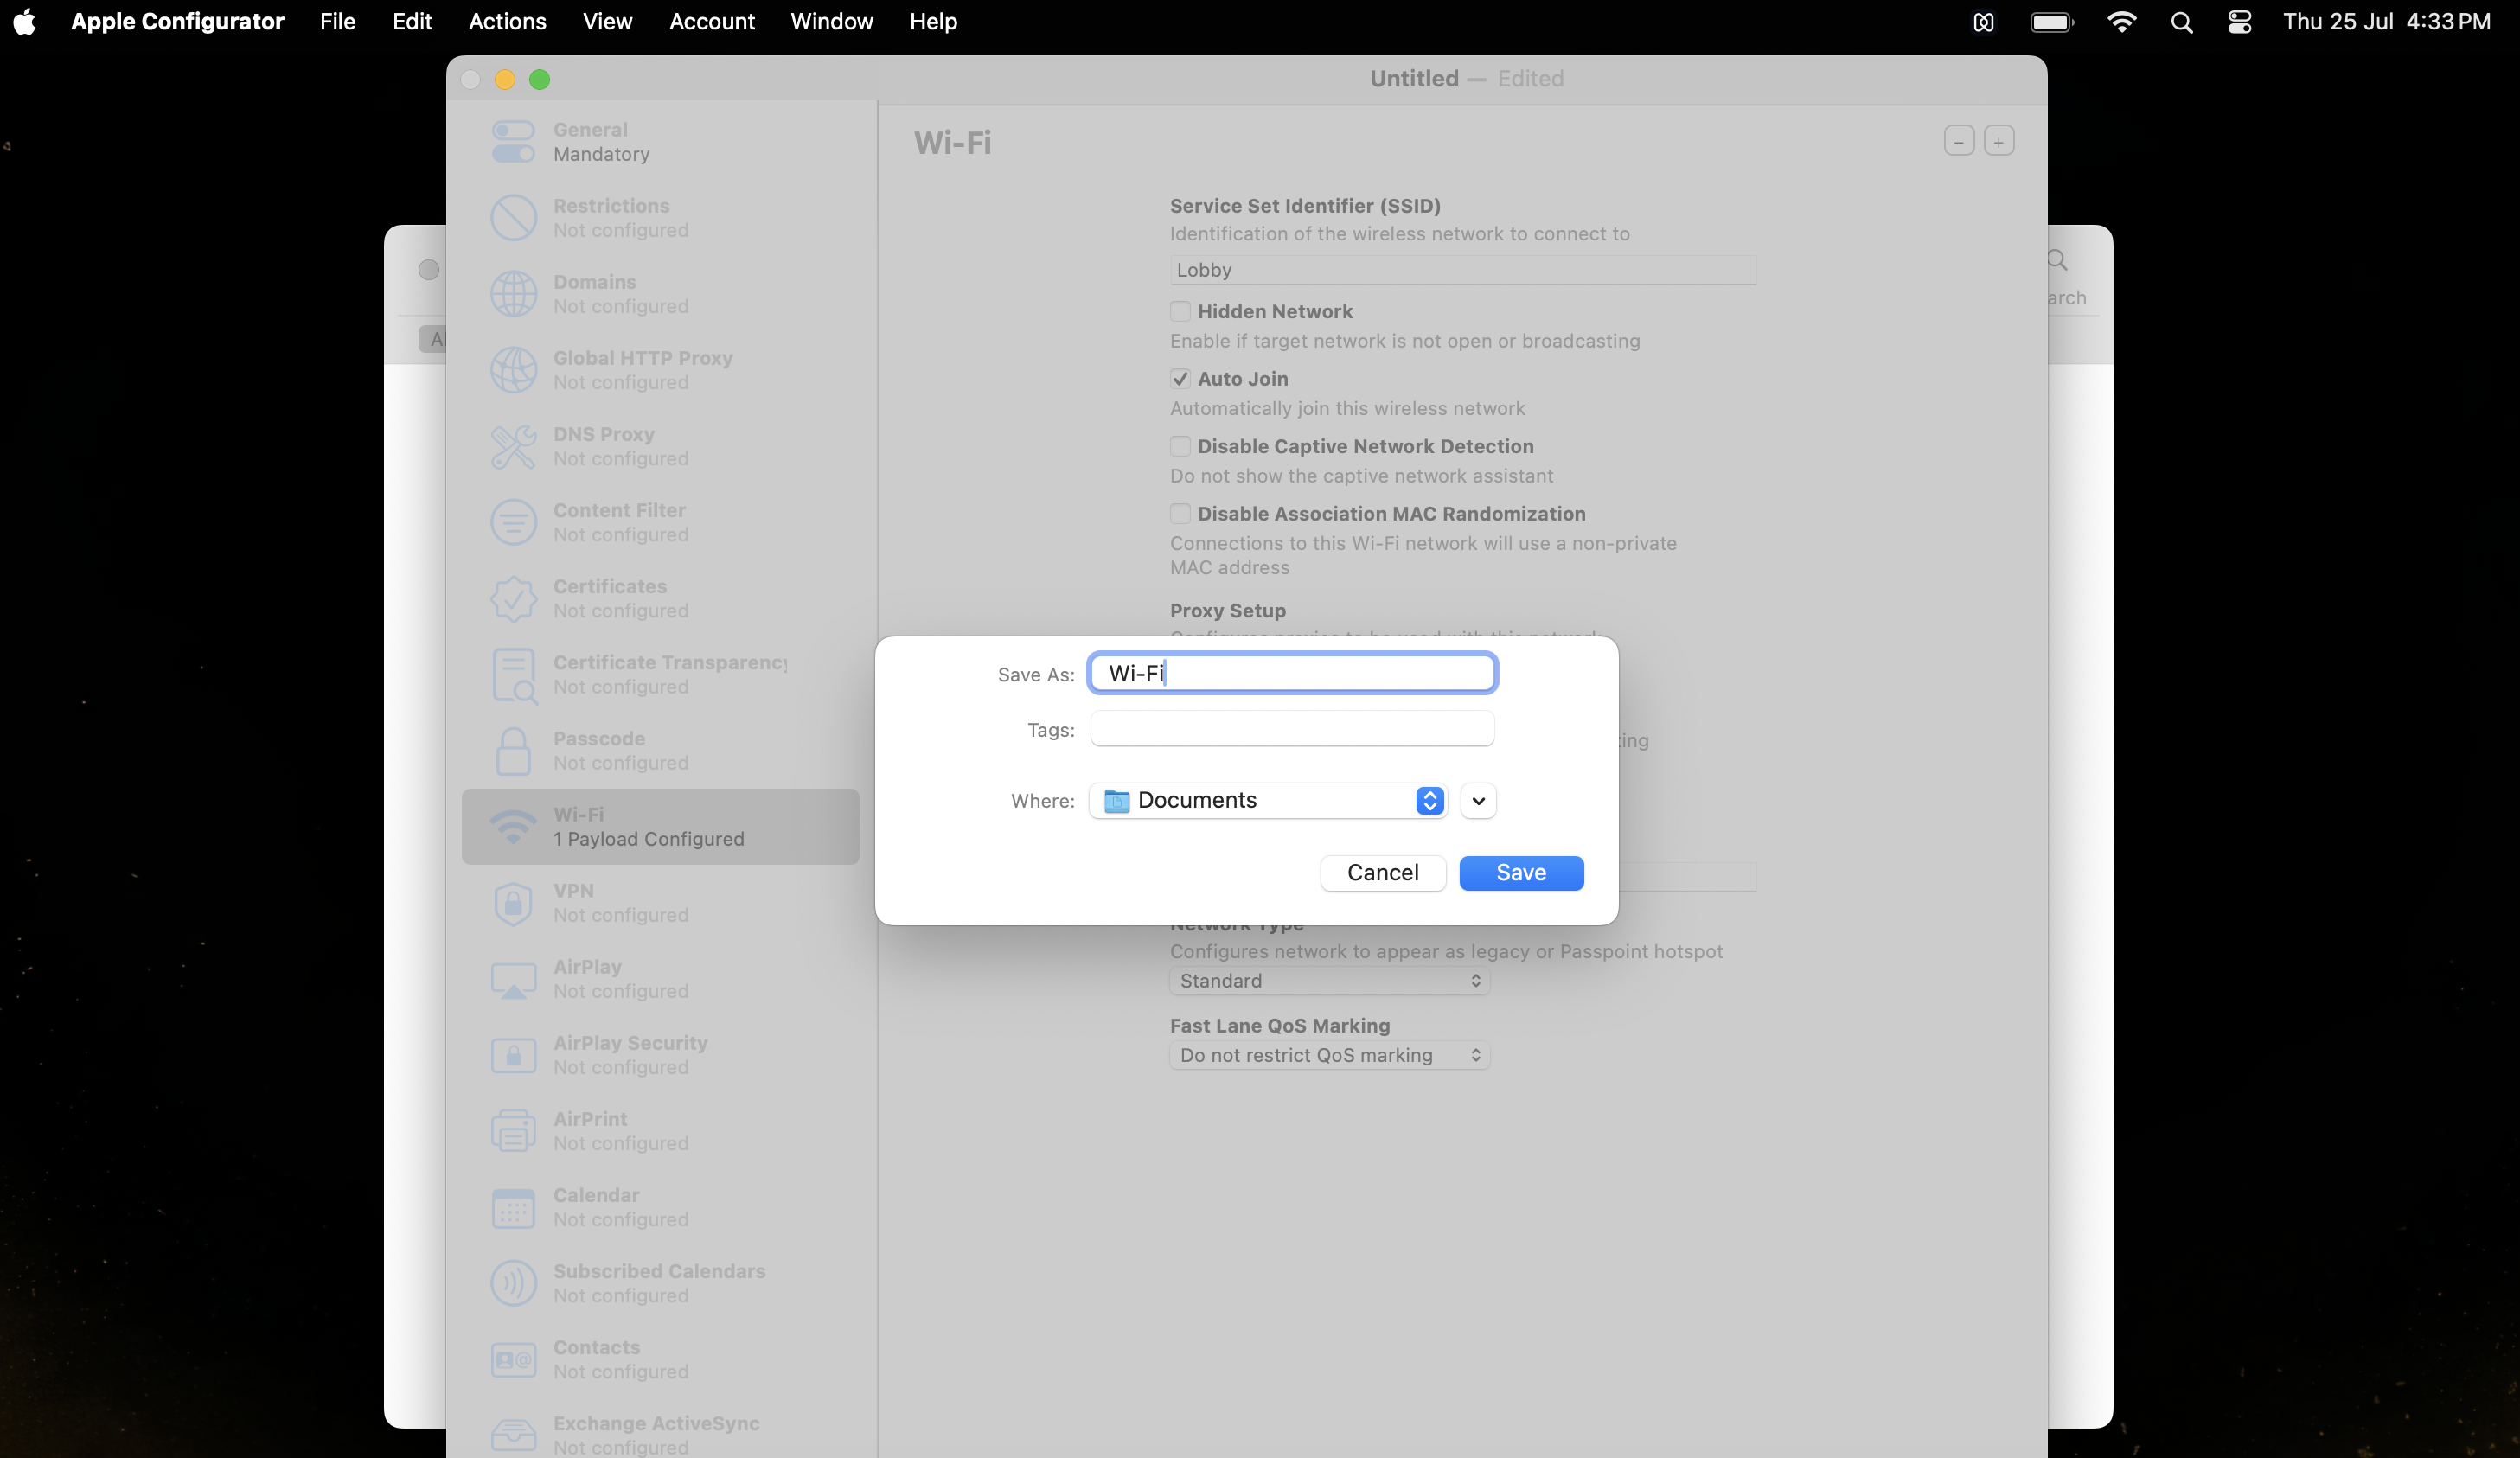
Task: Open the Contacts card icon
Action: [x=513, y=1360]
